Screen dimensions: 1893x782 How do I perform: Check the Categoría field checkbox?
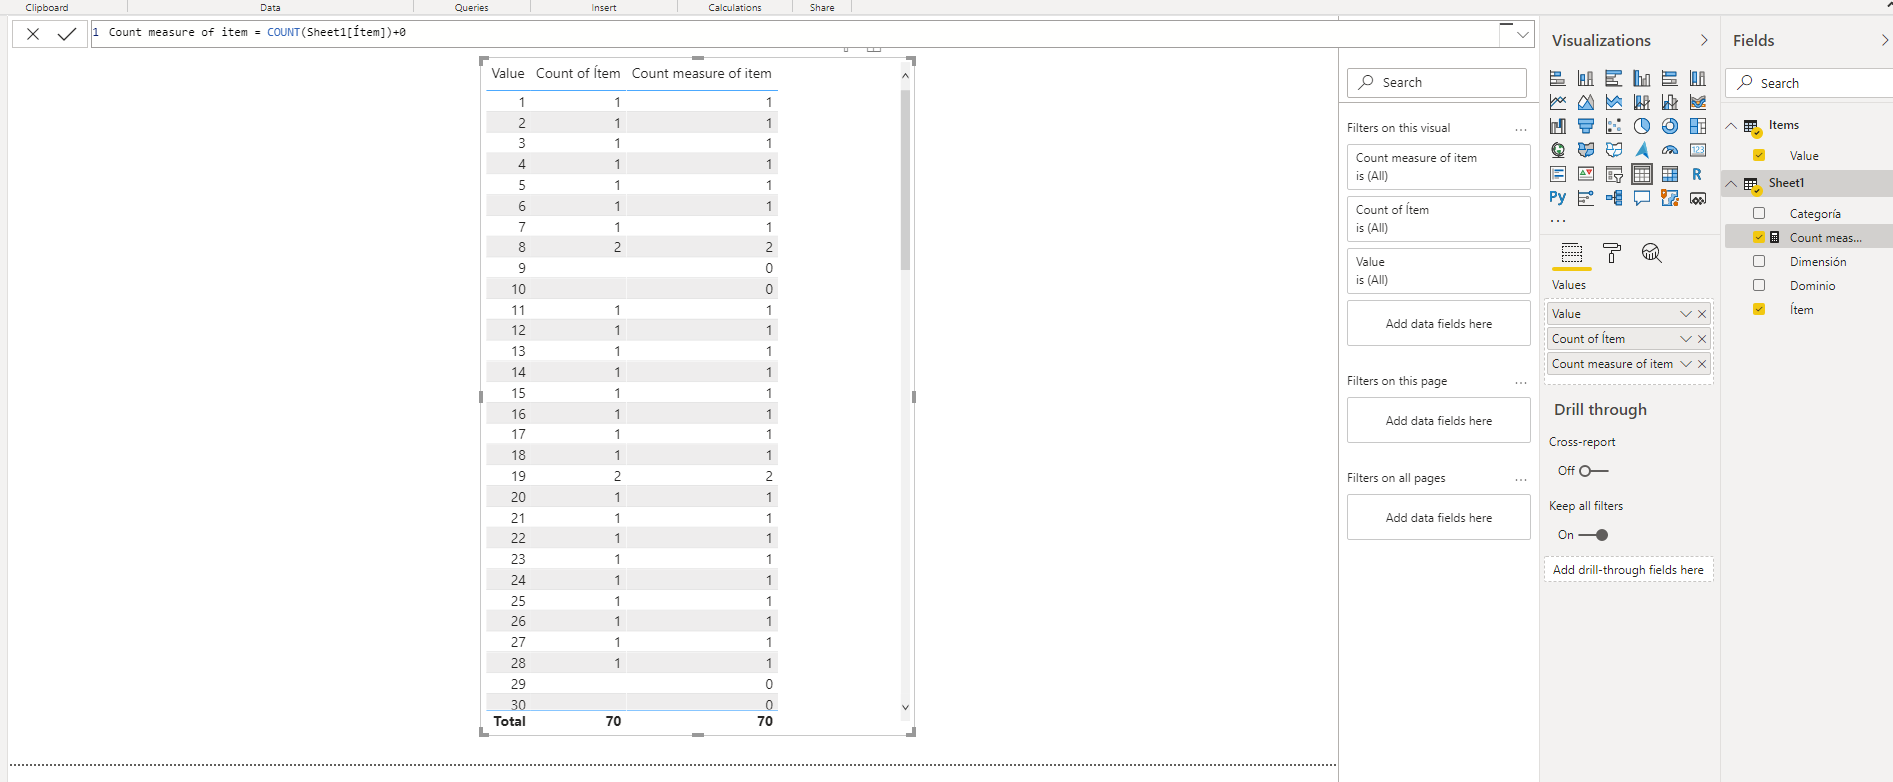(1759, 213)
